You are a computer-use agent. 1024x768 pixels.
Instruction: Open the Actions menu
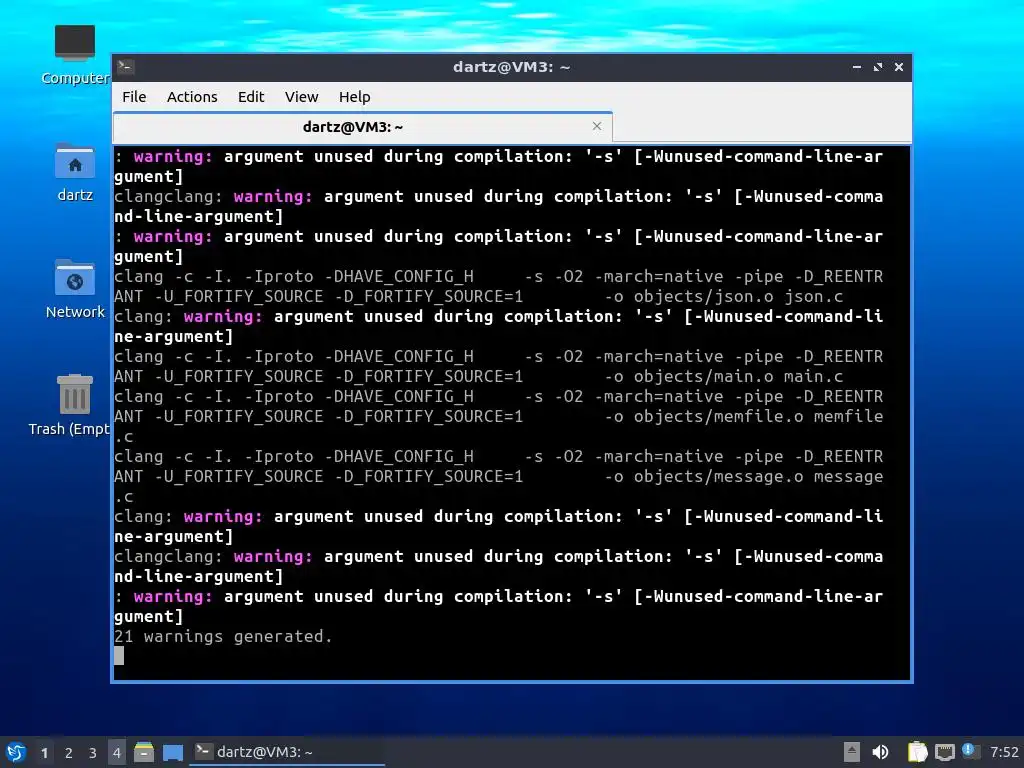(x=192, y=97)
